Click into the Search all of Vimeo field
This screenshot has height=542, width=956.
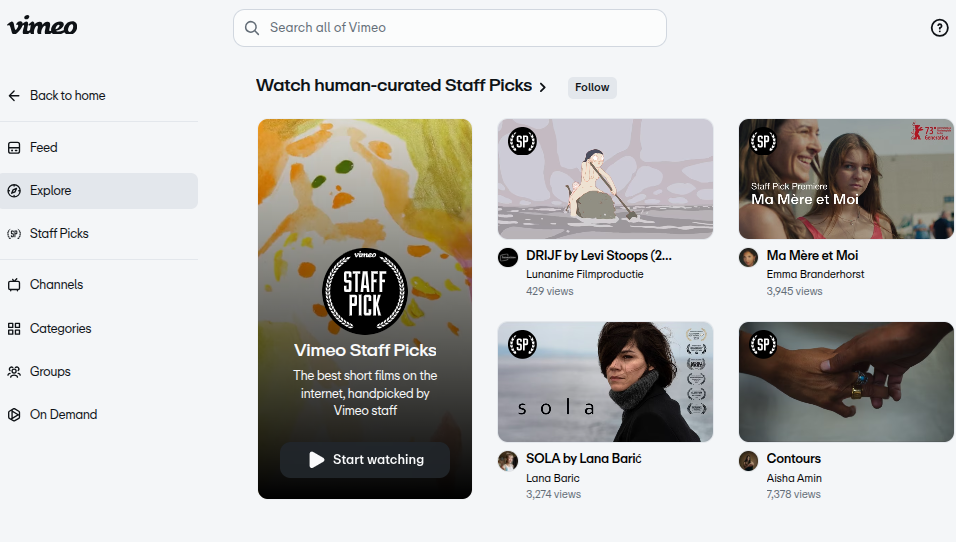(x=460, y=28)
